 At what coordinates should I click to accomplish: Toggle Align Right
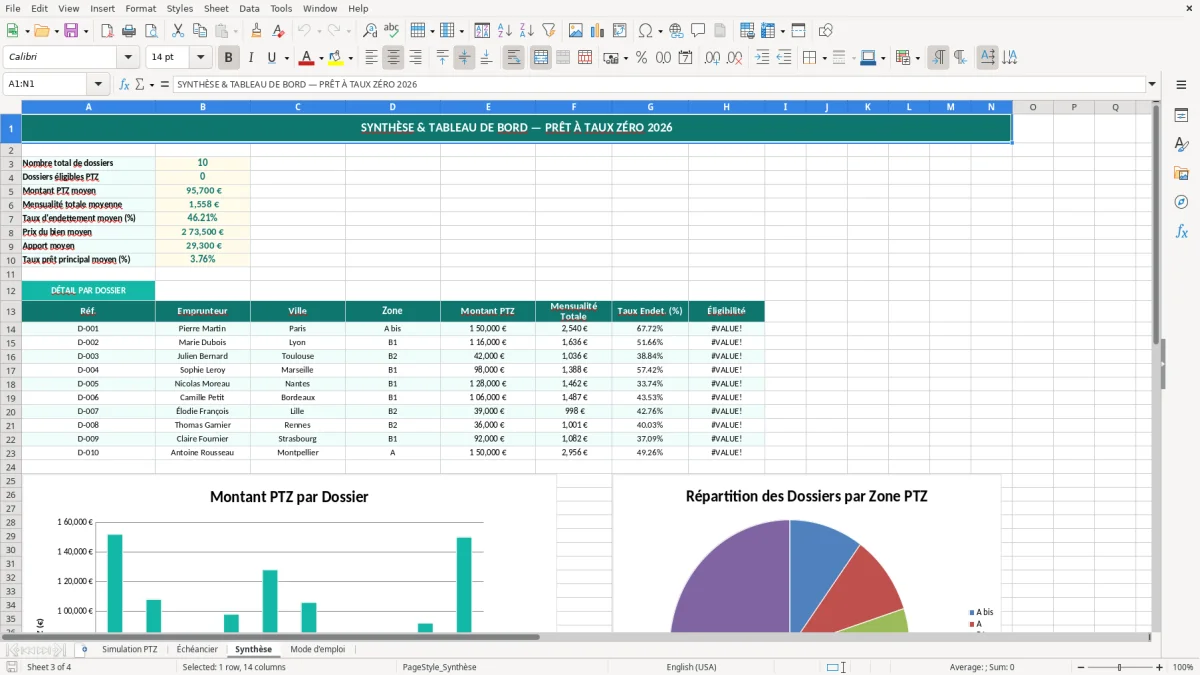(x=415, y=58)
